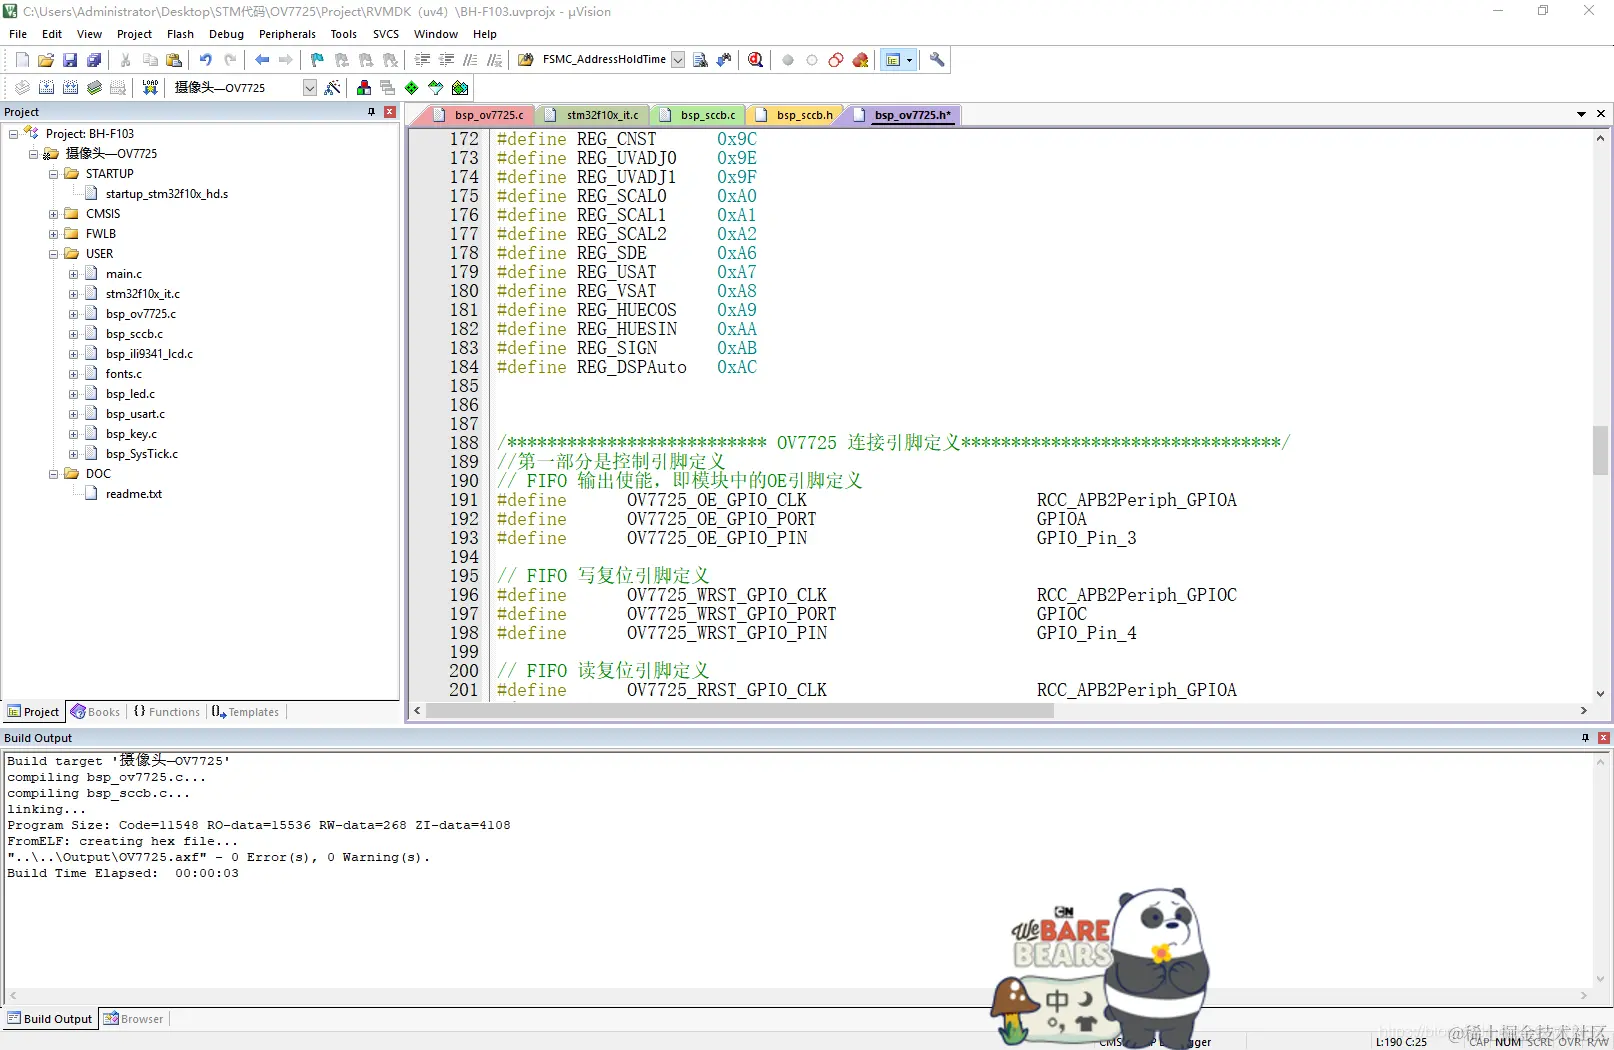
Task: Open the editor tab list dropdown arrow
Action: [x=1581, y=114]
